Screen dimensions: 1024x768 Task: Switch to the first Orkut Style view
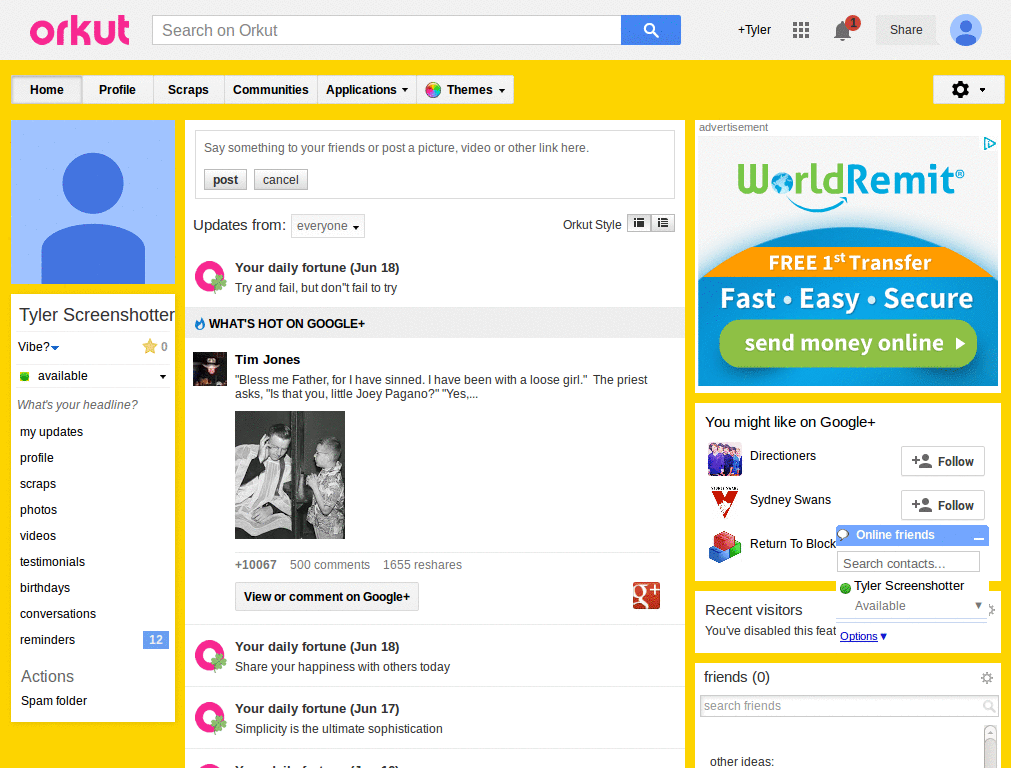coord(639,223)
